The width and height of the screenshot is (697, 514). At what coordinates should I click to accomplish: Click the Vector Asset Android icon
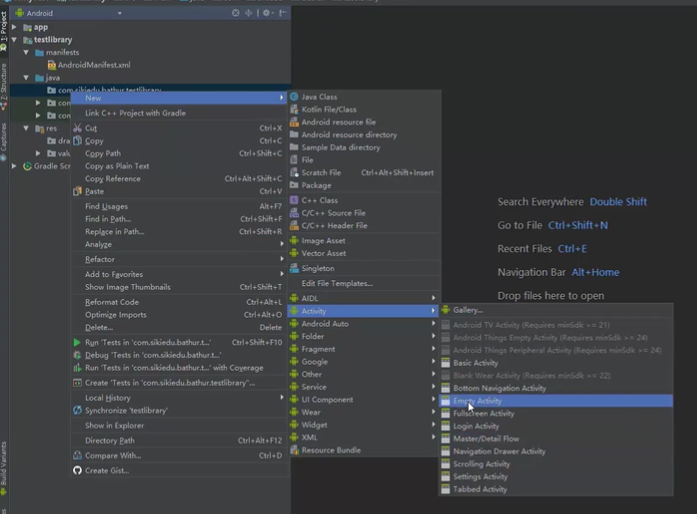(294, 253)
